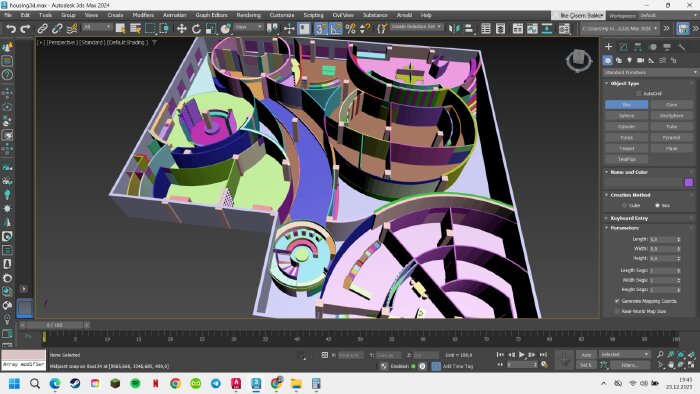This screenshot has height=394, width=700.
Task: Click the Play Animation button
Action: tap(521, 355)
